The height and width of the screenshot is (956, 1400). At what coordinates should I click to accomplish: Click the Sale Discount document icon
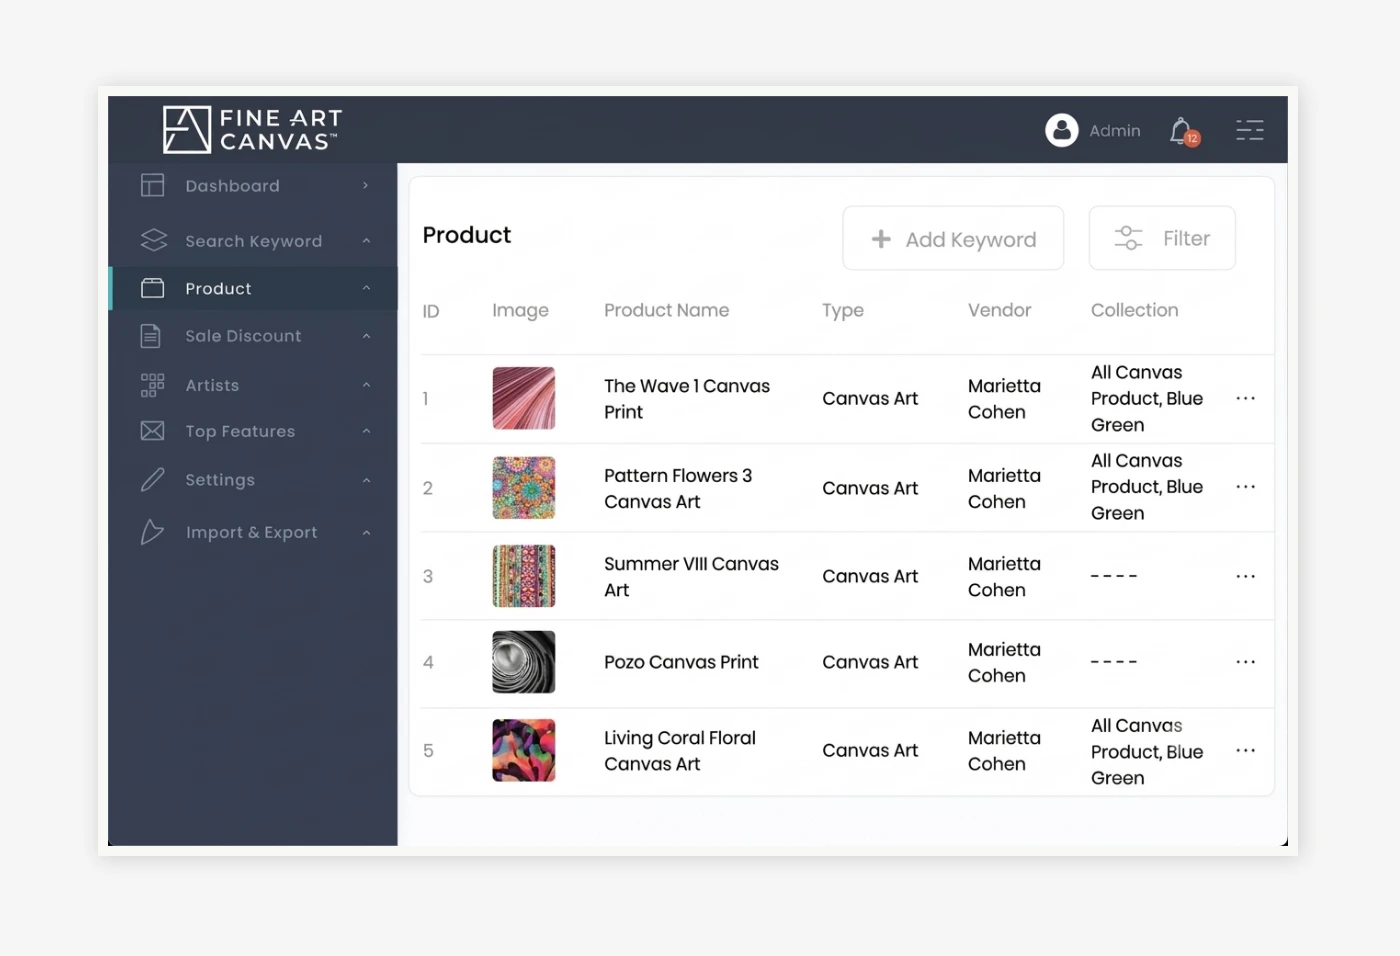pyautogui.click(x=150, y=336)
